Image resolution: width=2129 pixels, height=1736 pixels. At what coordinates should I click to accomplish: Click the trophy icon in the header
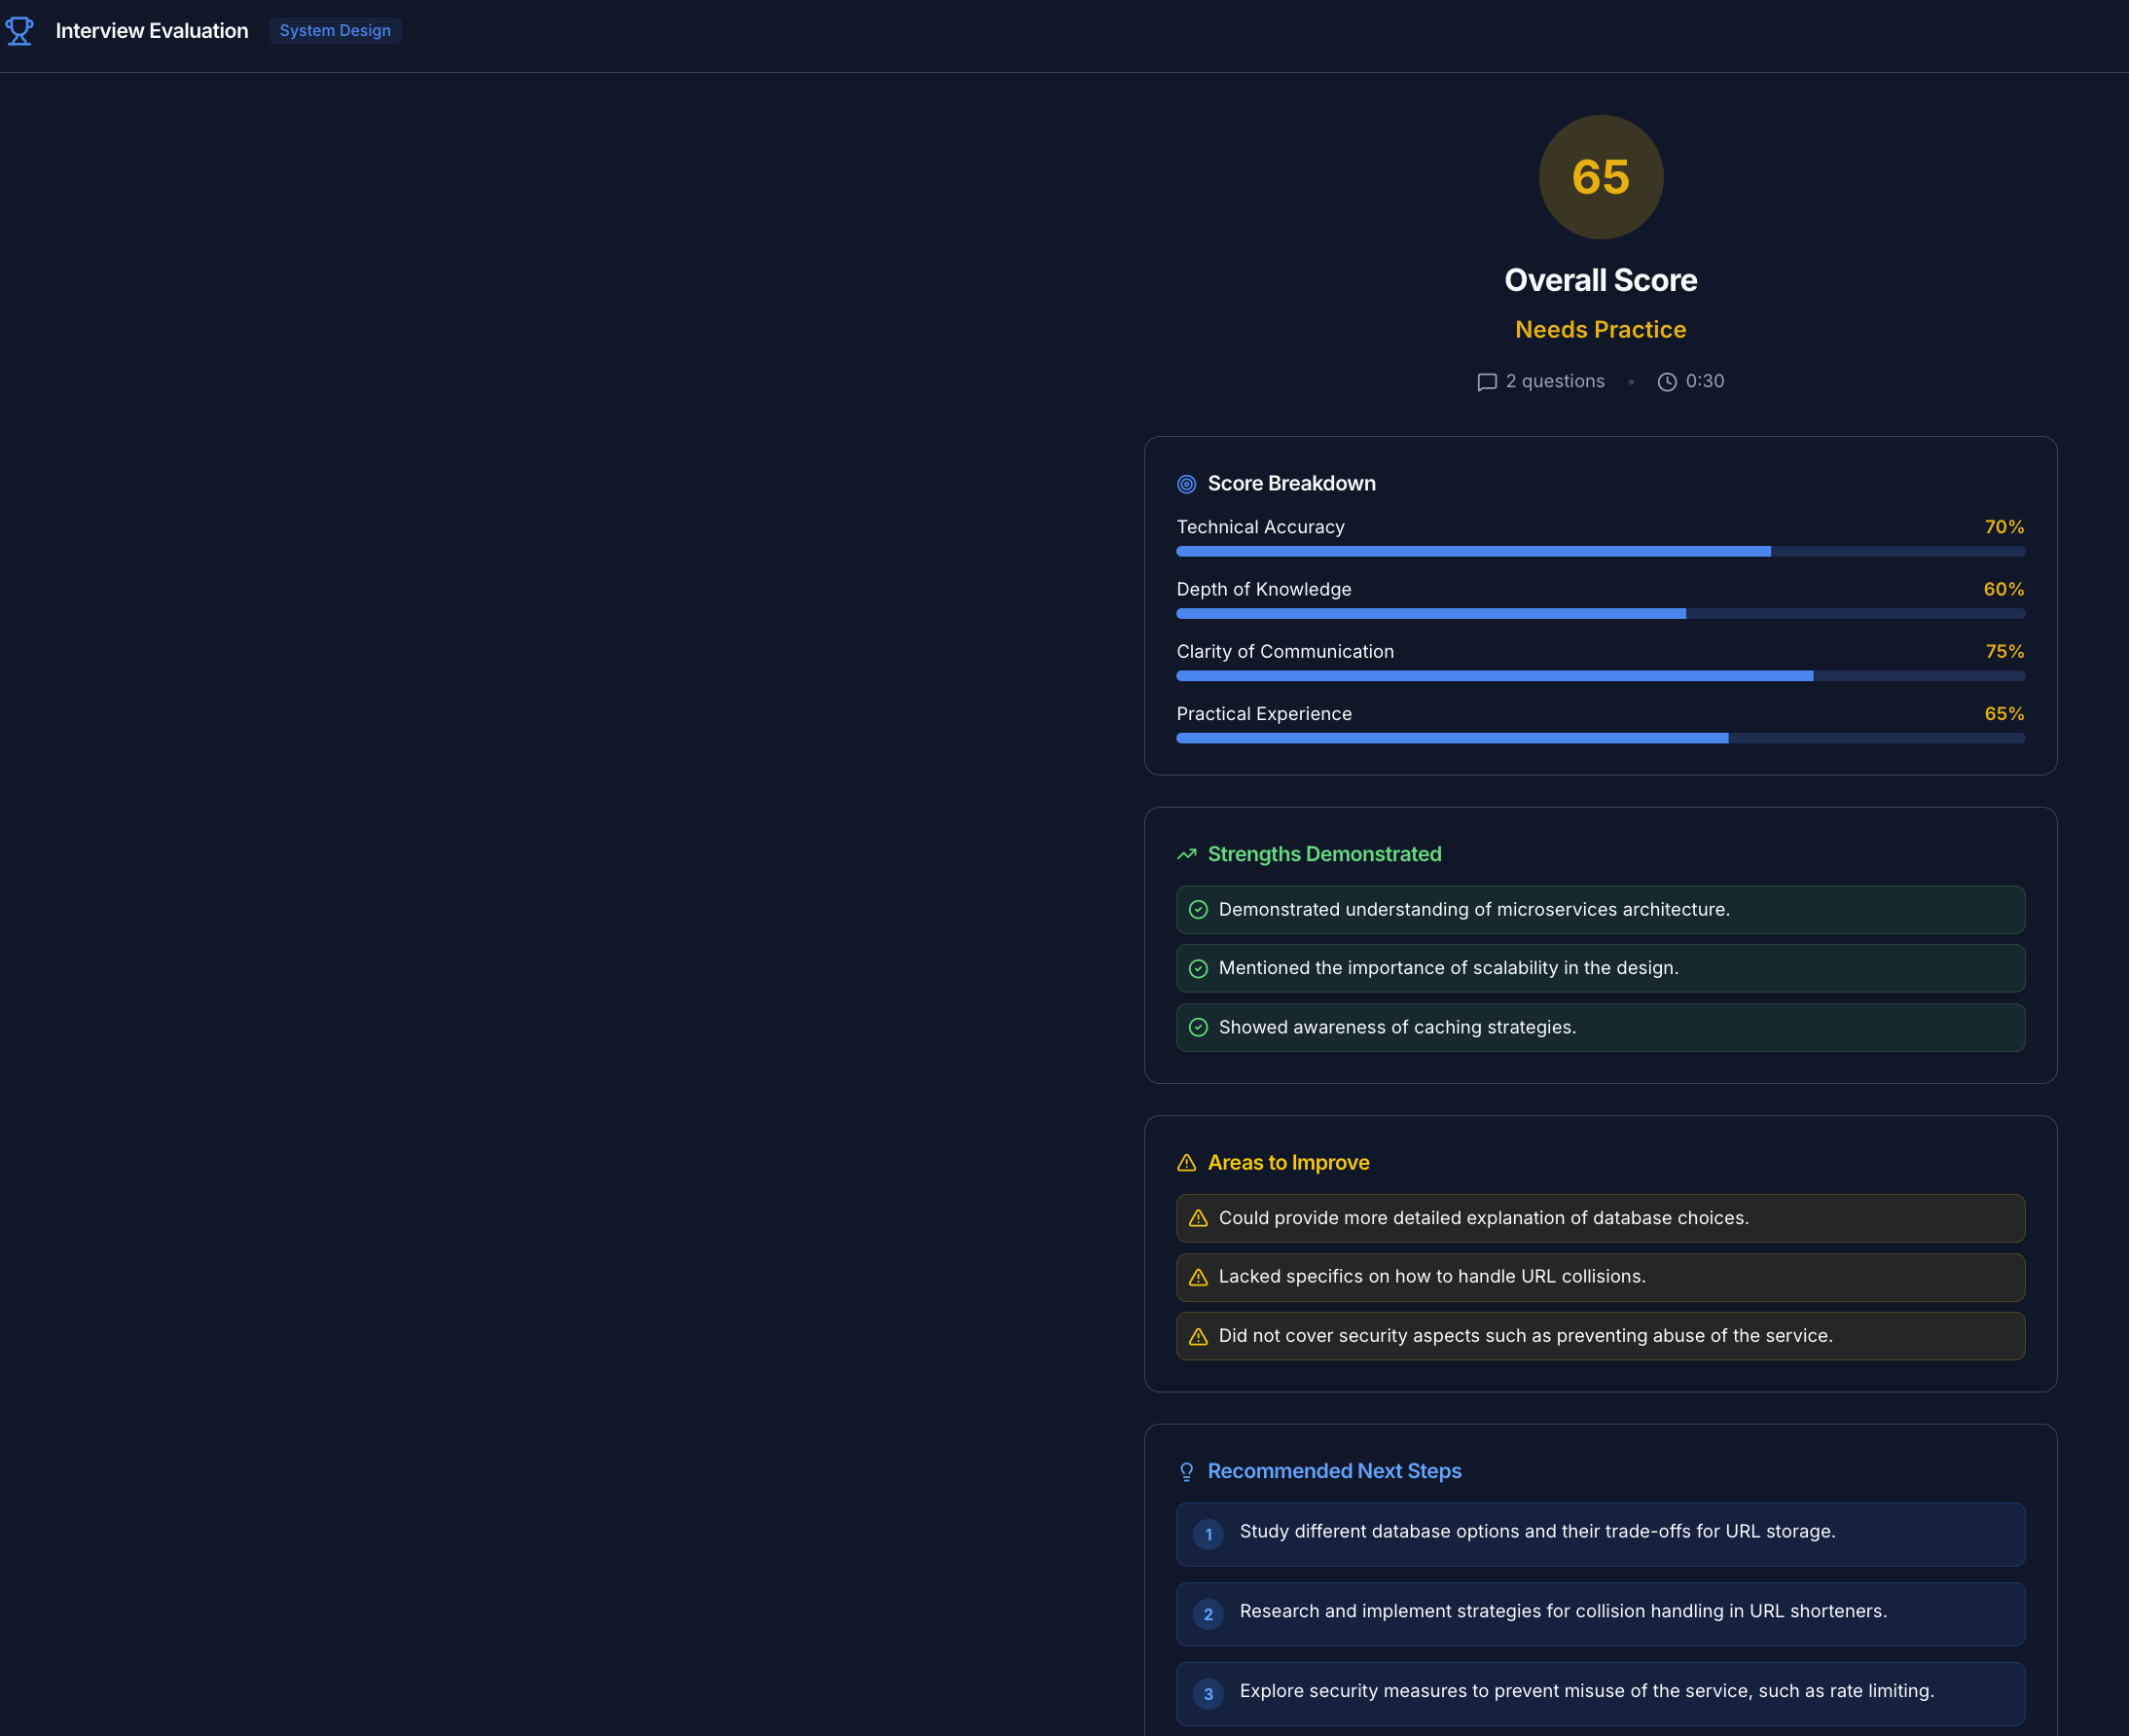[20, 30]
